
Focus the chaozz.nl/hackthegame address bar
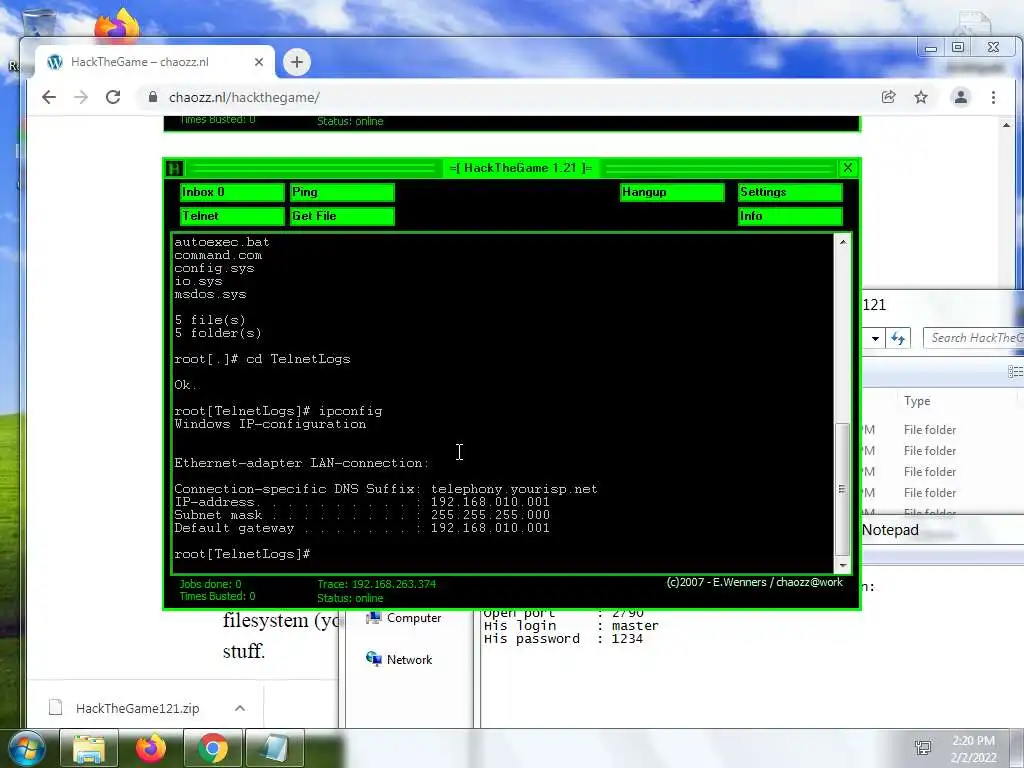click(244, 97)
